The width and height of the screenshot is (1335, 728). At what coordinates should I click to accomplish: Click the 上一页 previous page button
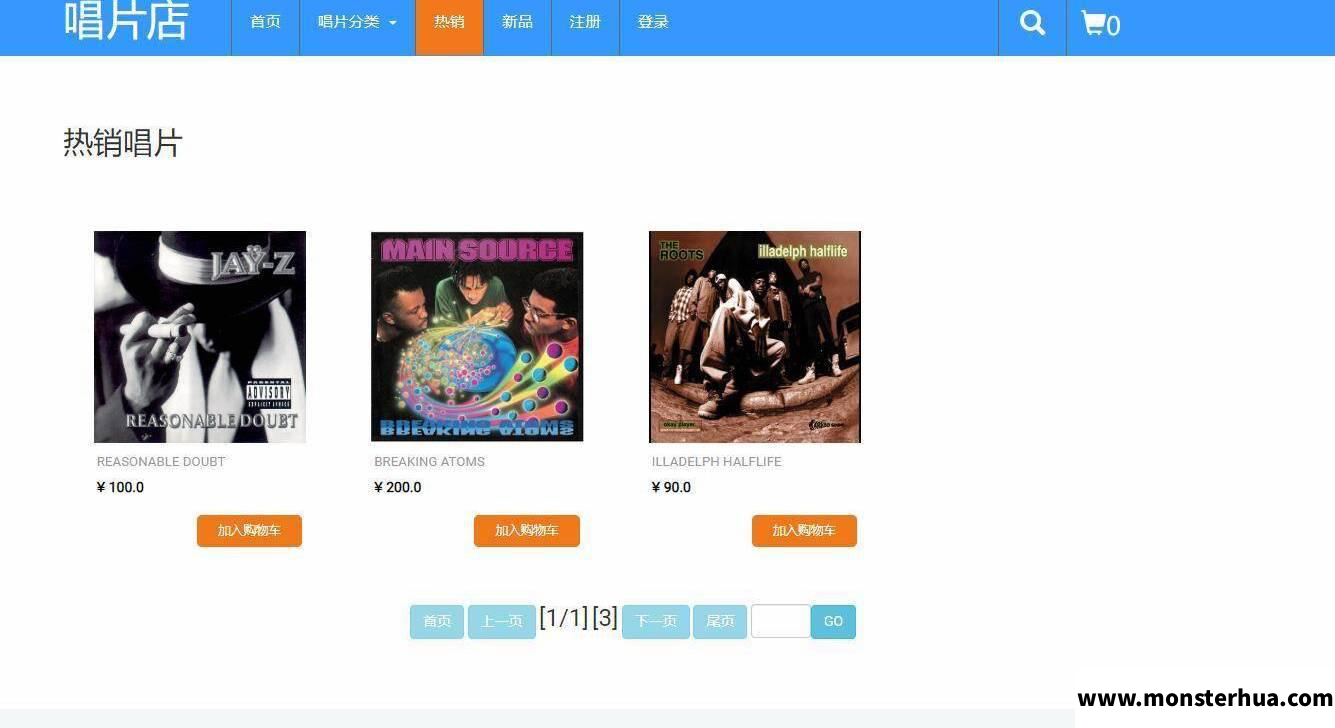[502, 621]
